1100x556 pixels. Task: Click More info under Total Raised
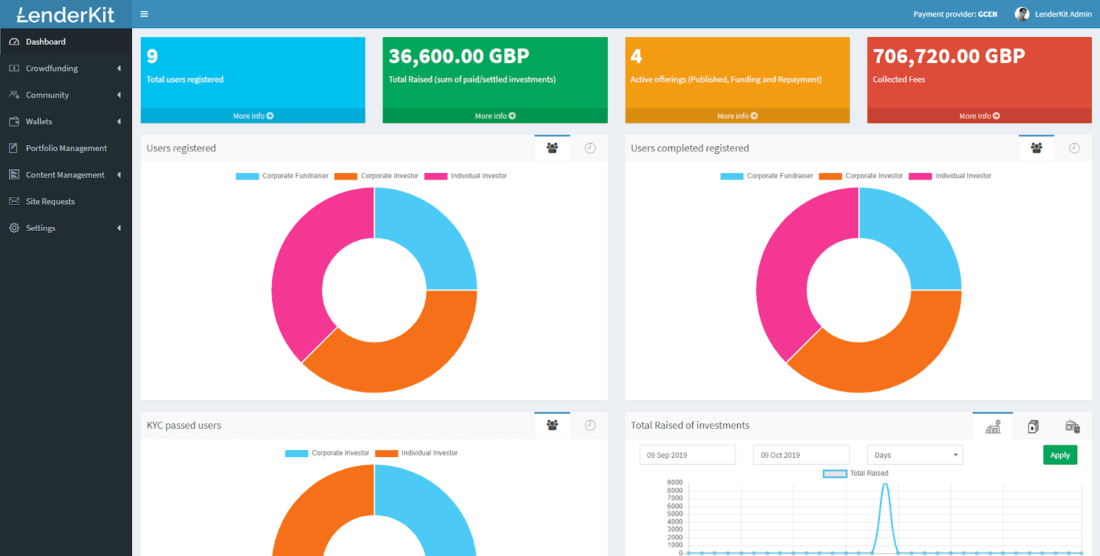click(x=495, y=116)
